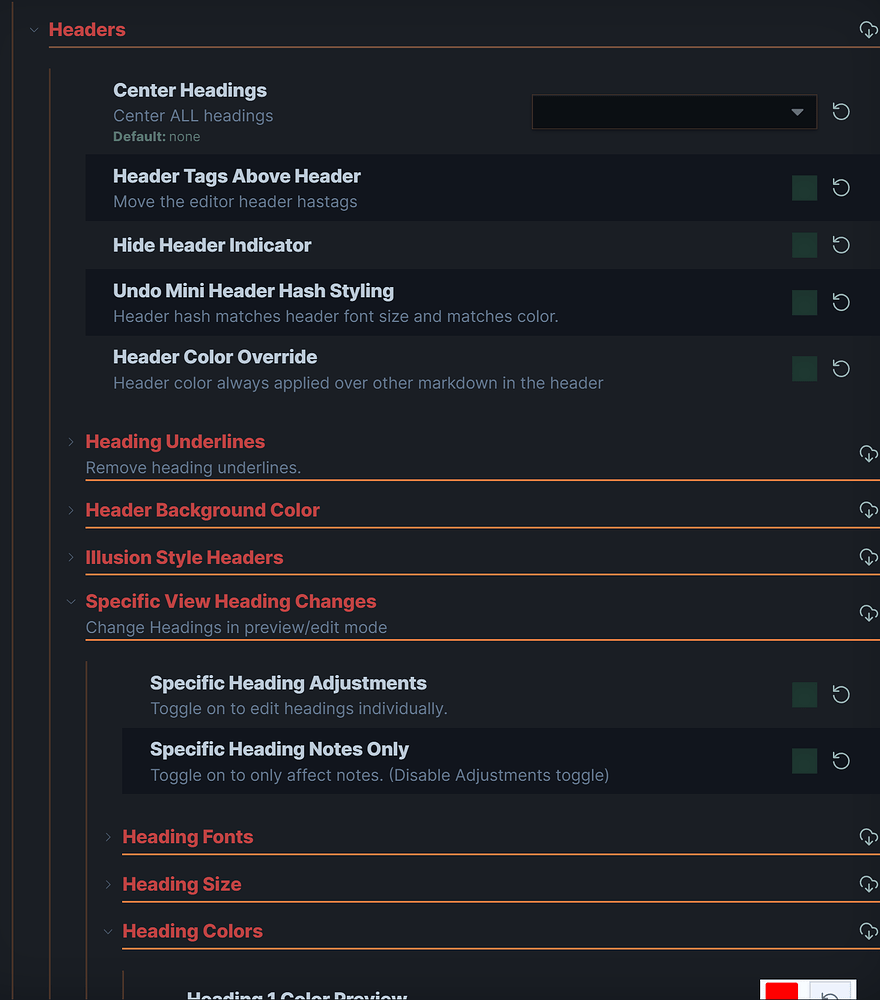Click the Headers section title
This screenshot has width=880, height=1000.
click(x=87, y=29)
